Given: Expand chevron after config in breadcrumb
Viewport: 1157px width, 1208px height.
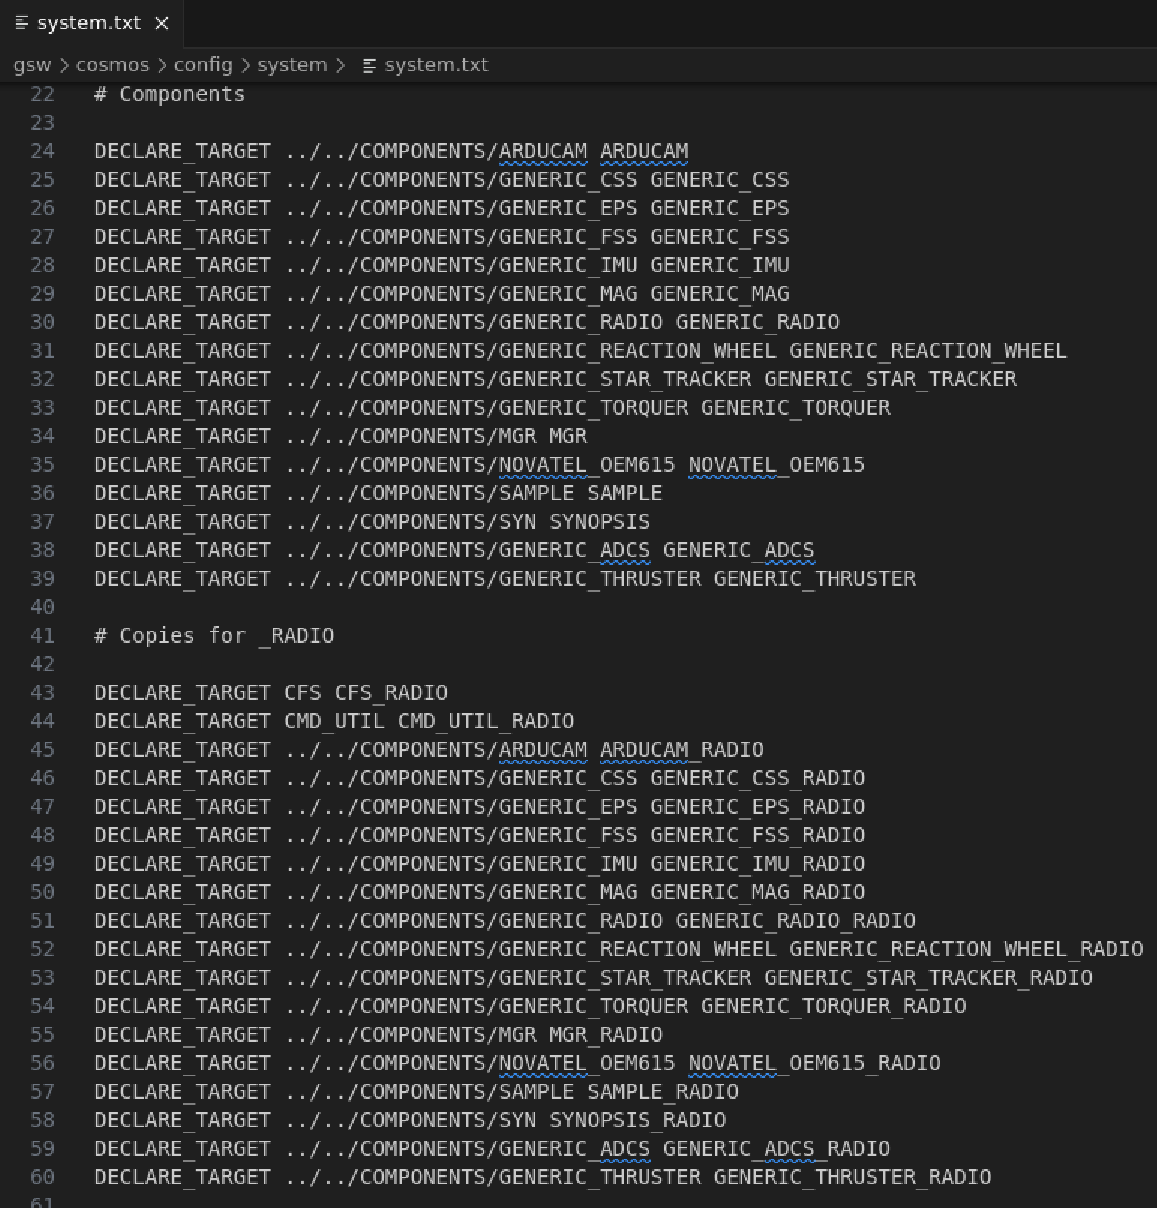Looking at the screenshot, I should (246, 65).
